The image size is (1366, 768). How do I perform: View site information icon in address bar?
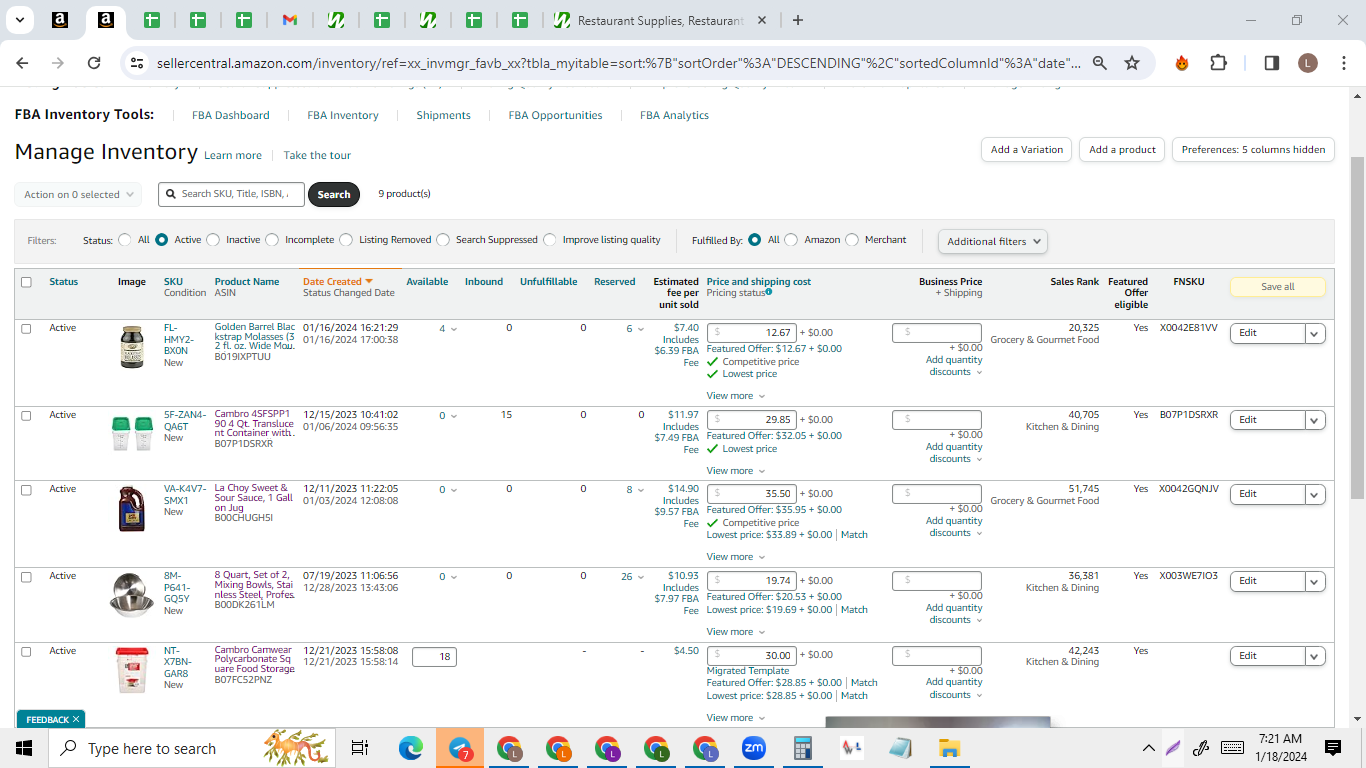tap(137, 63)
